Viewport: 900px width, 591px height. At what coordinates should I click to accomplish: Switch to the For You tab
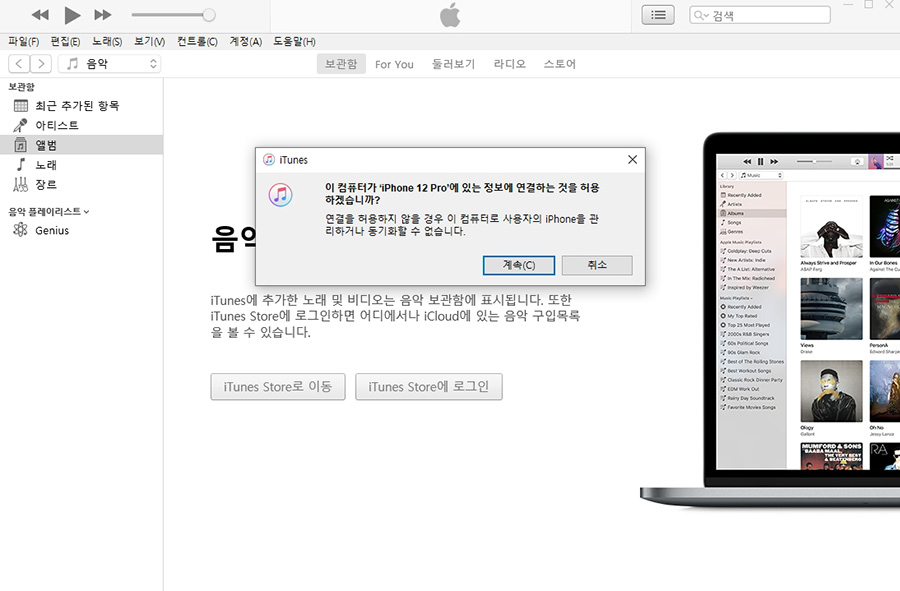[x=394, y=64]
